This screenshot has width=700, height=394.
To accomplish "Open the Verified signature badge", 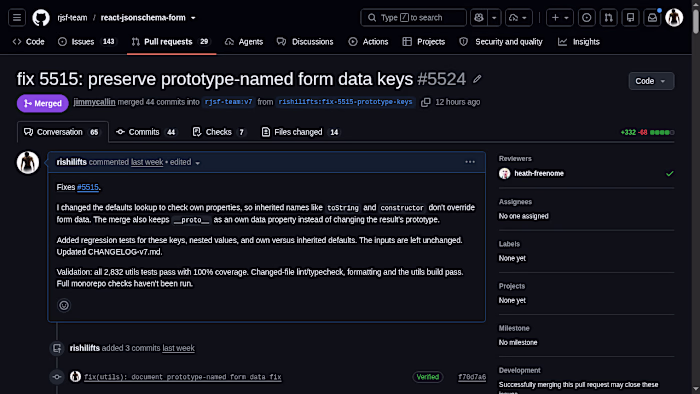I will coord(428,377).
